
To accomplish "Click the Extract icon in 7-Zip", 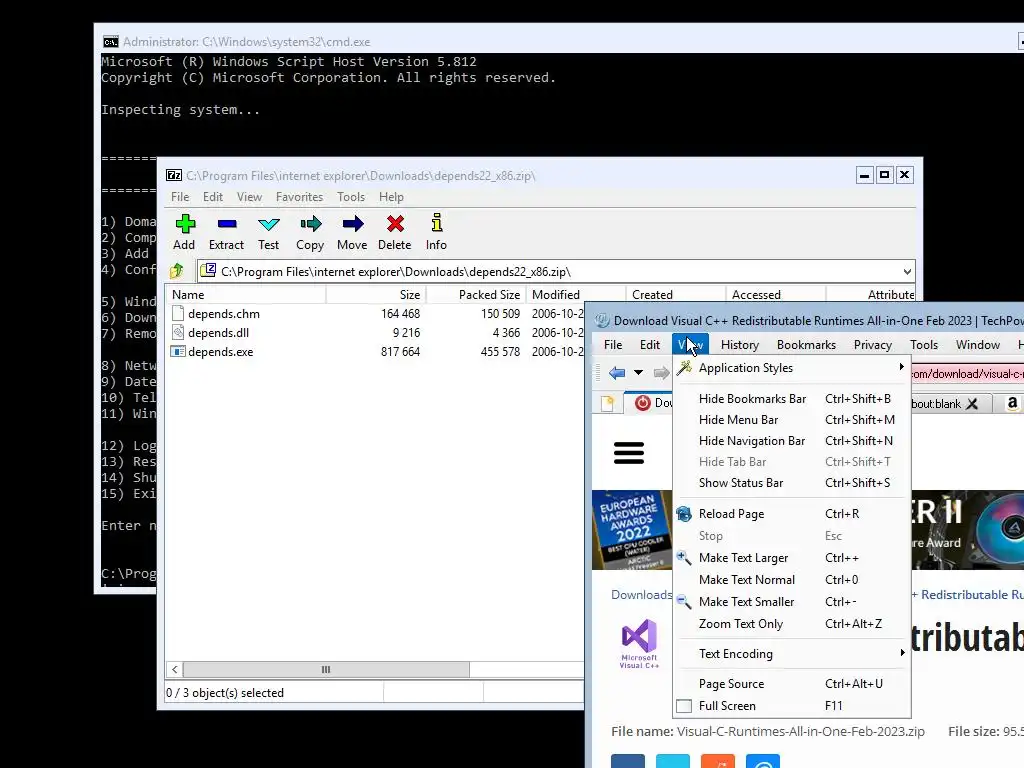I will pos(227,224).
